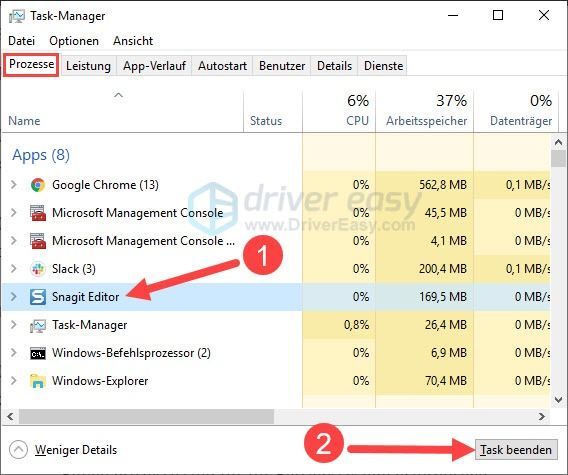Maximize the Task-Manager window
This screenshot has width=568, height=475.
point(498,15)
